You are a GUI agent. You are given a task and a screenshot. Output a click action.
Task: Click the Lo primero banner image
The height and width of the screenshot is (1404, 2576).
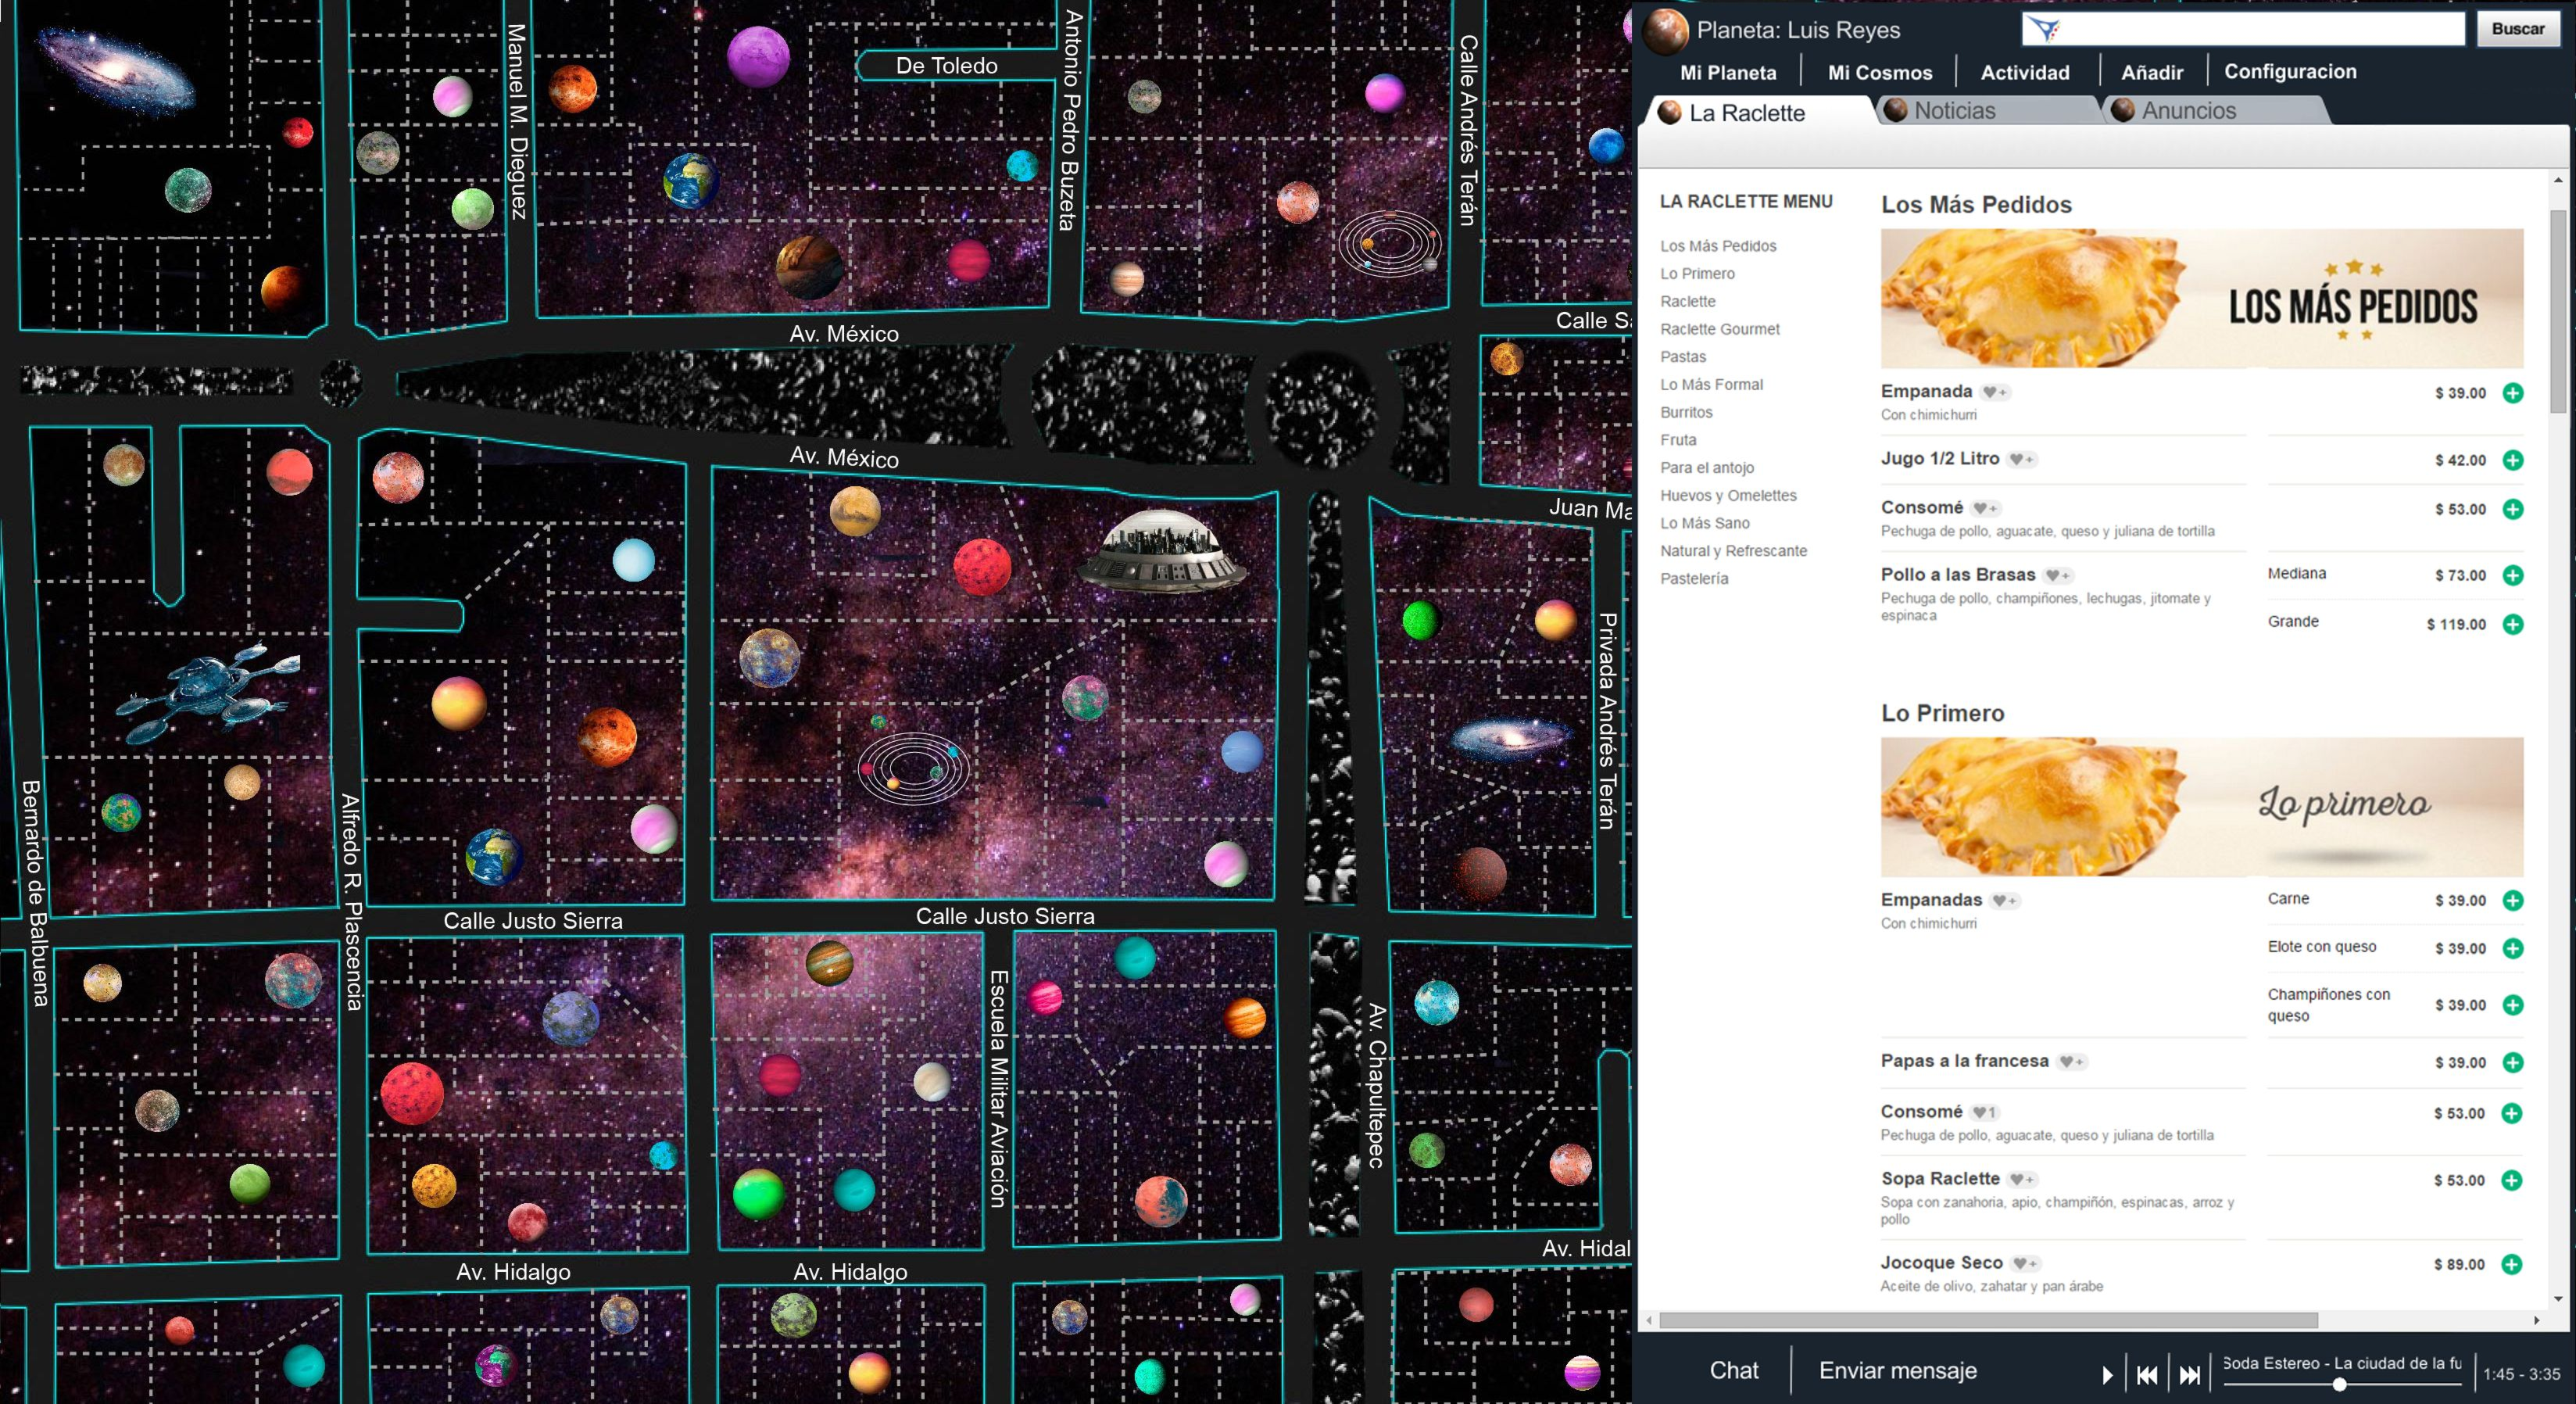click(2202, 807)
